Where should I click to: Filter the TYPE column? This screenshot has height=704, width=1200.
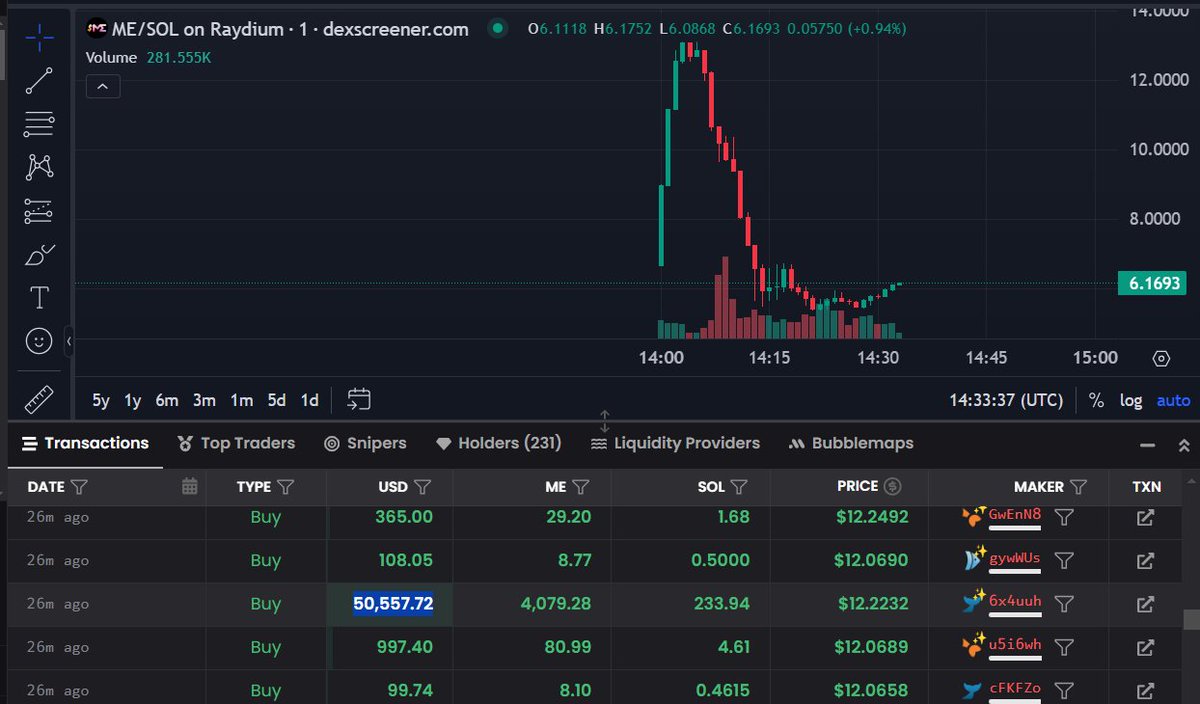(285, 487)
